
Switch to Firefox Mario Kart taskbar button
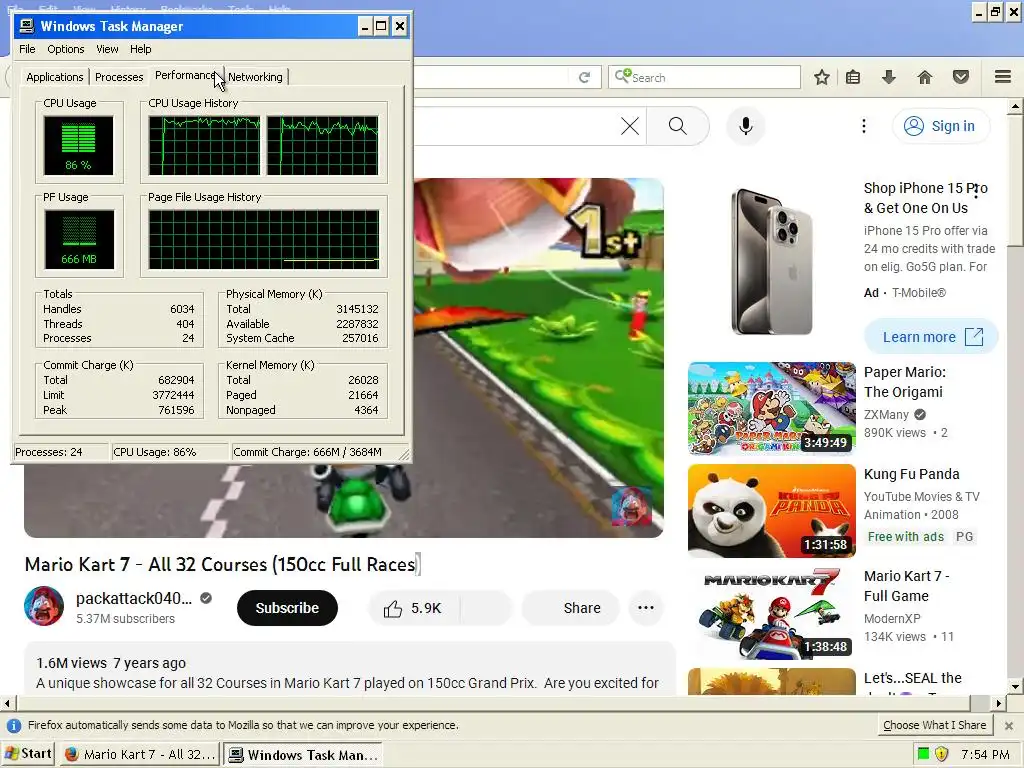click(x=140, y=754)
